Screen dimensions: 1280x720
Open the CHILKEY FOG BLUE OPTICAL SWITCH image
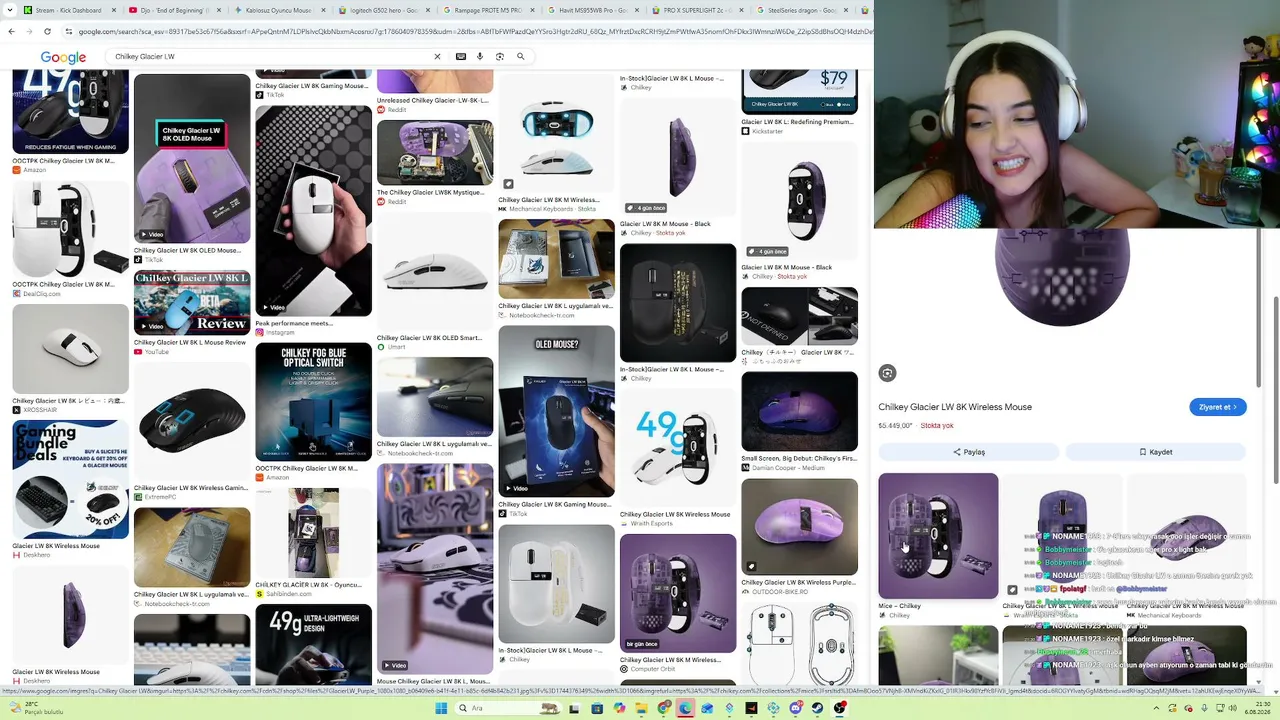click(x=313, y=402)
